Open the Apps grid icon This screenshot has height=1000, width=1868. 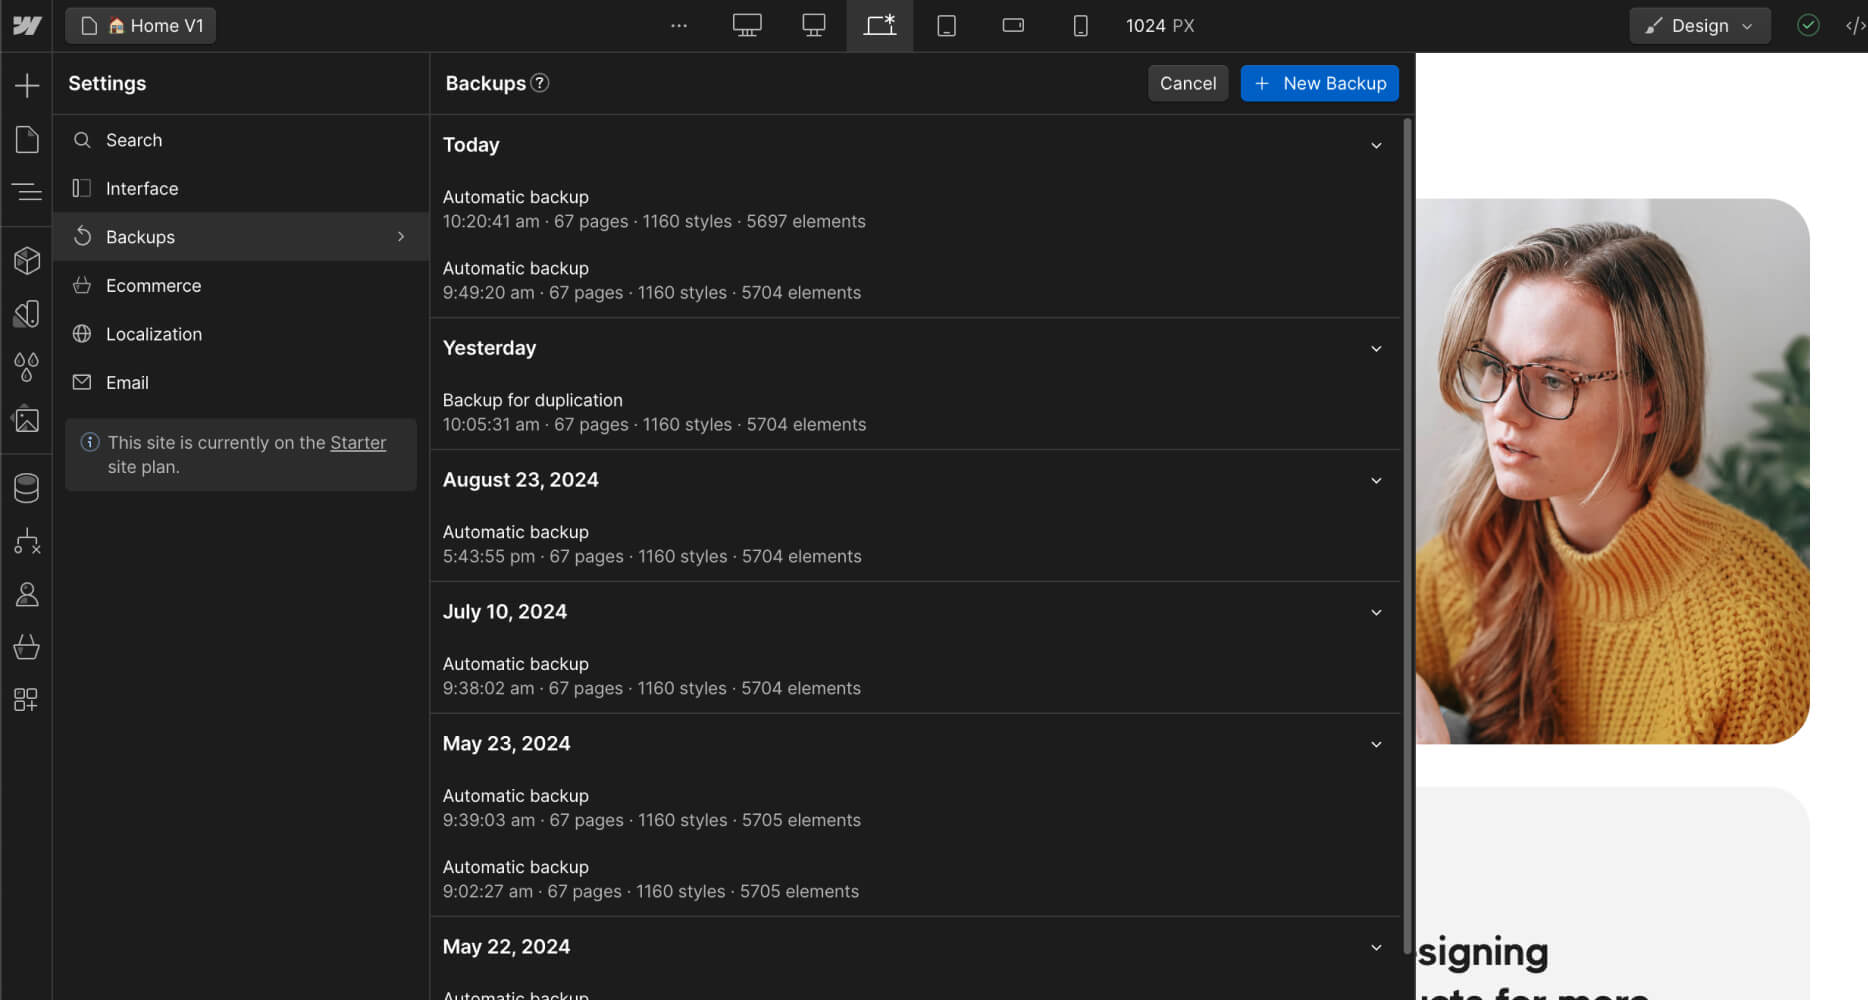pos(27,700)
